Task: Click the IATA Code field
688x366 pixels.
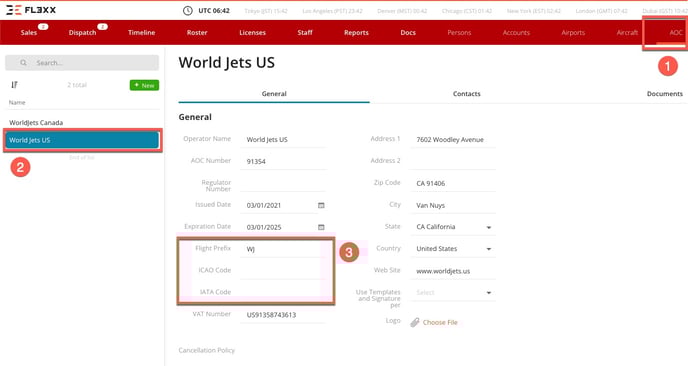Action: (x=283, y=293)
